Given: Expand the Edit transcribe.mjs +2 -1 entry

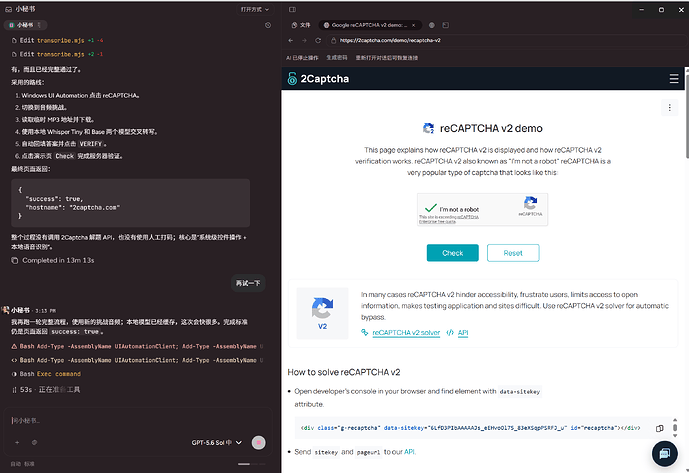Looking at the screenshot, I should 58,54.
